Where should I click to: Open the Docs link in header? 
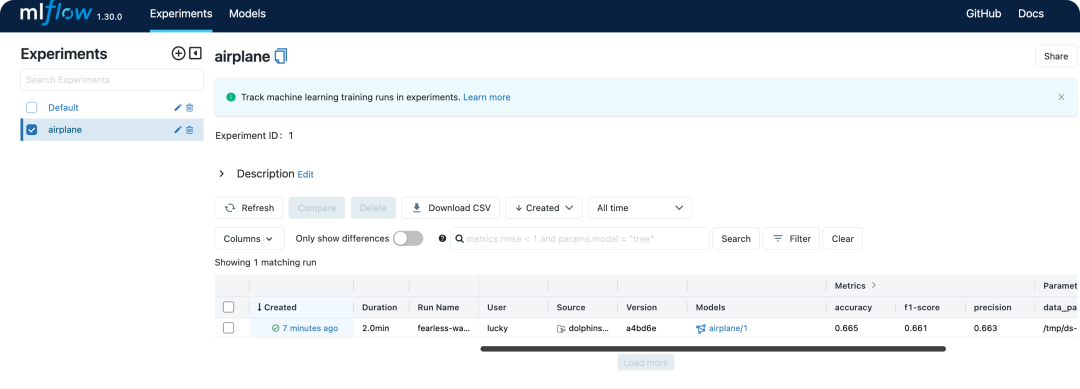[1031, 14]
